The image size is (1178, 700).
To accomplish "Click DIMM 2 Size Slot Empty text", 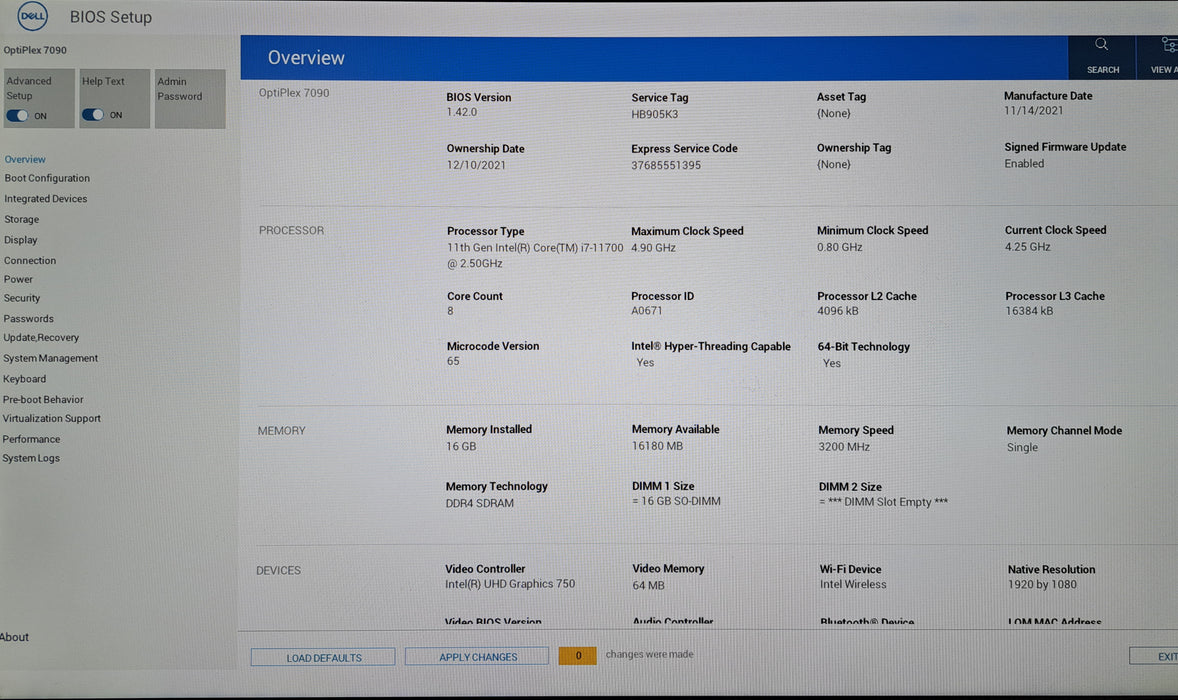I will [884, 502].
